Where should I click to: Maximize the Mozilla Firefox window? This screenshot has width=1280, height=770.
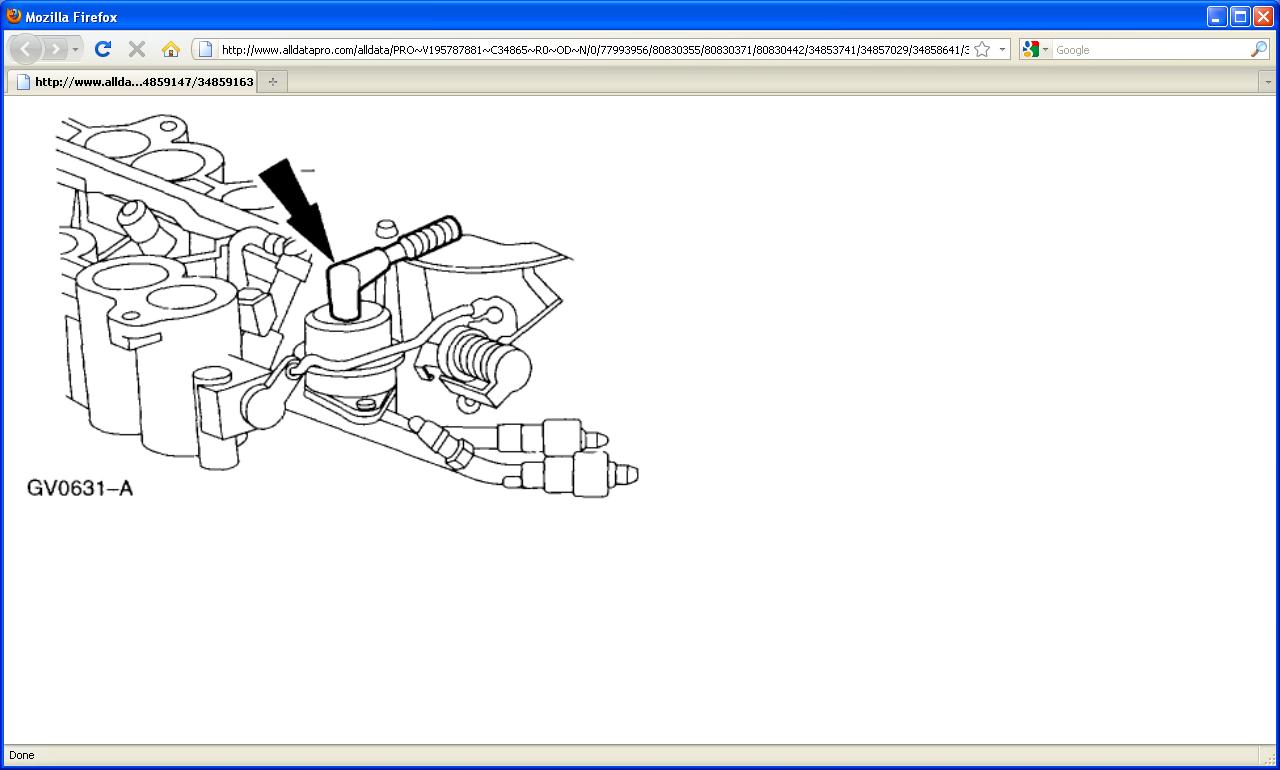[1240, 16]
